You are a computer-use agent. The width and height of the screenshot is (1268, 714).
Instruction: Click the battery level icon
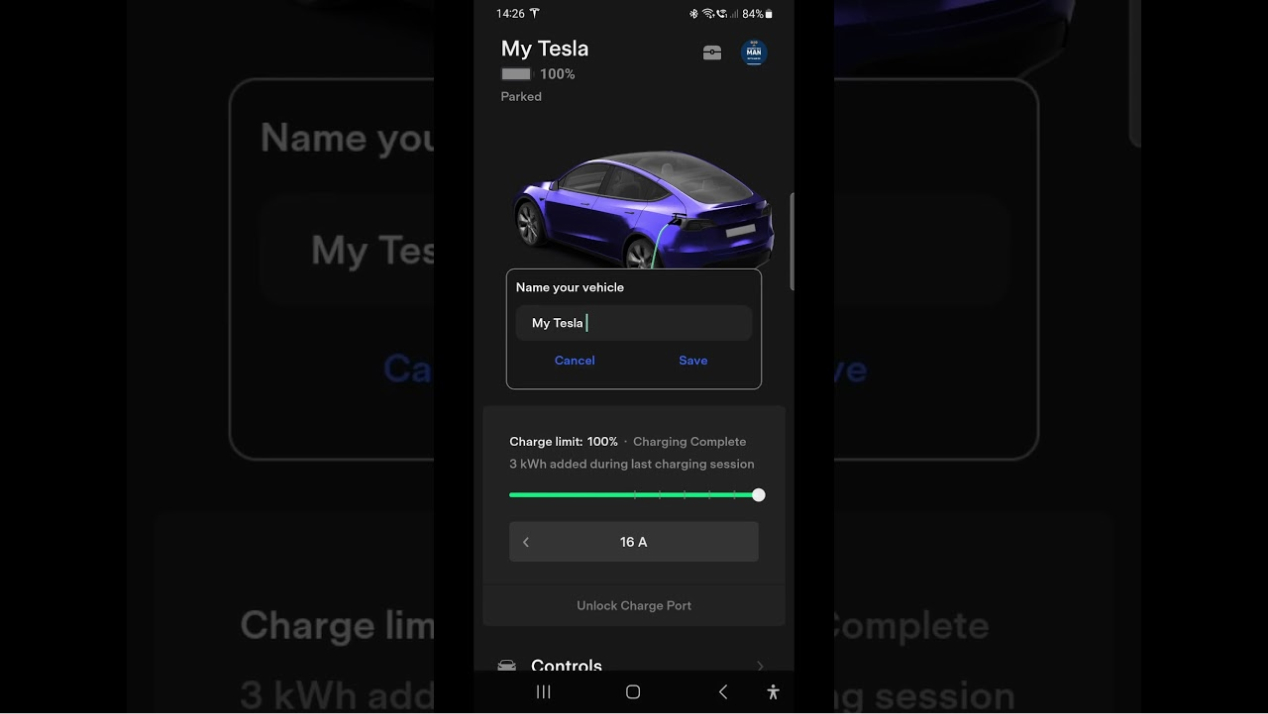517,74
